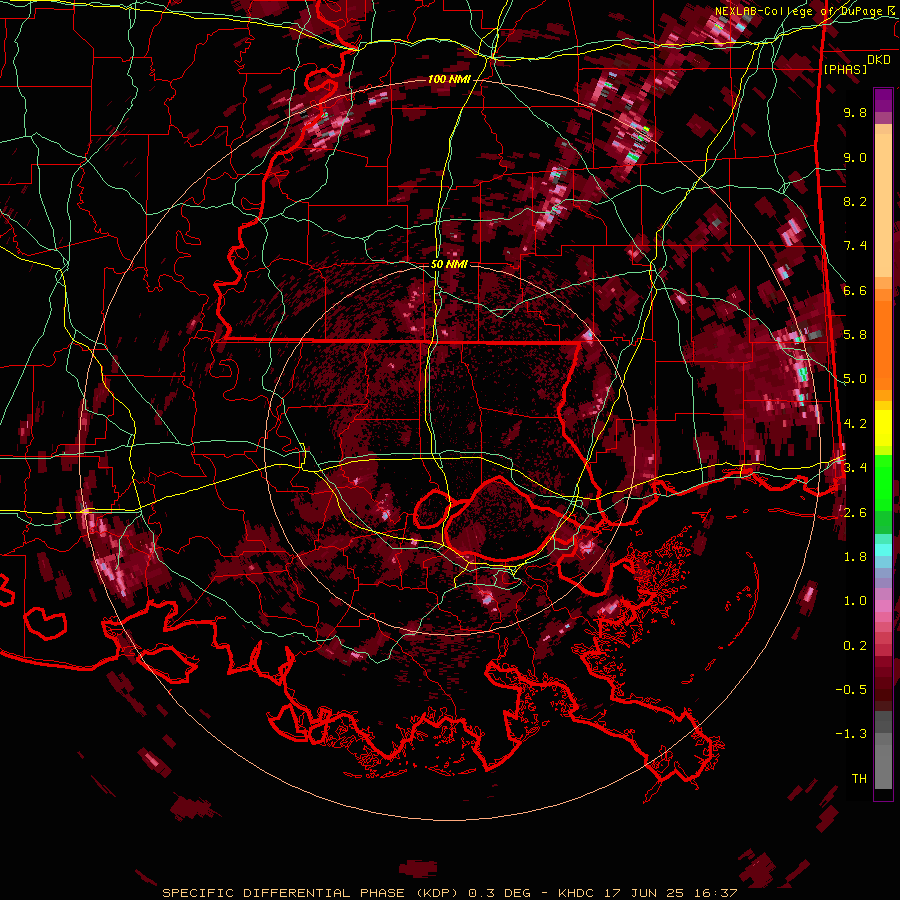Viewport: 900px width, 900px height.
Task: Click the [PHAS] units label
Action: coord(845,70)
